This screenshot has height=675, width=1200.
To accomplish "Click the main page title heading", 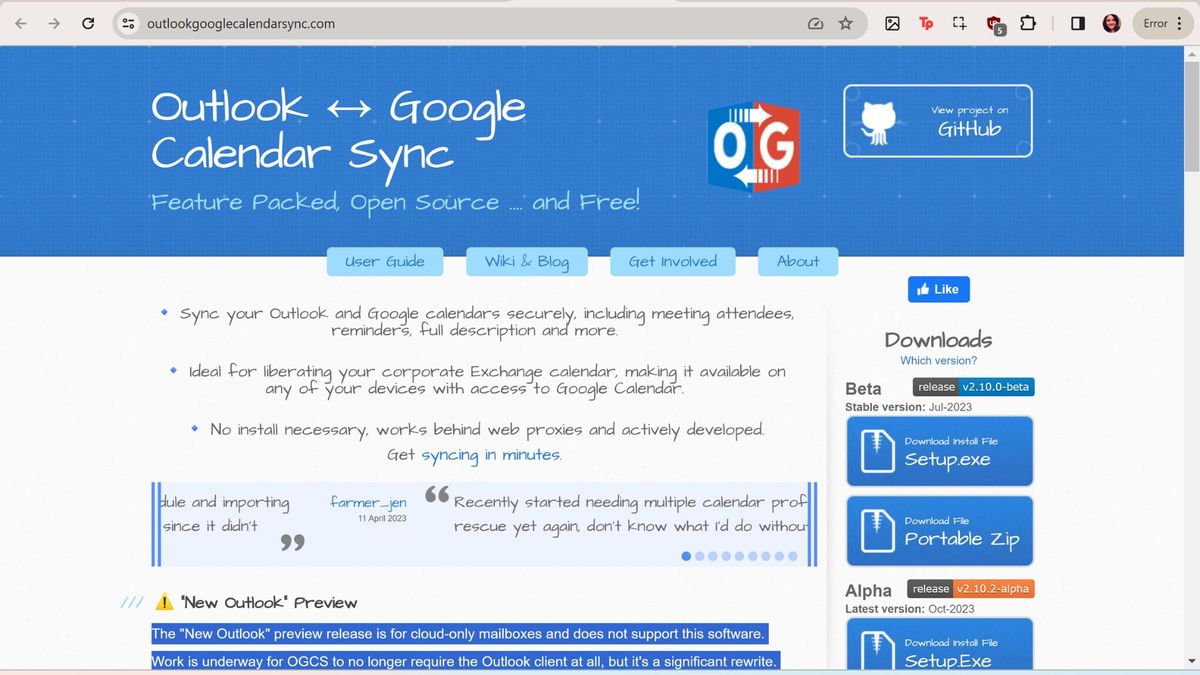I will (x=339, y=130).
